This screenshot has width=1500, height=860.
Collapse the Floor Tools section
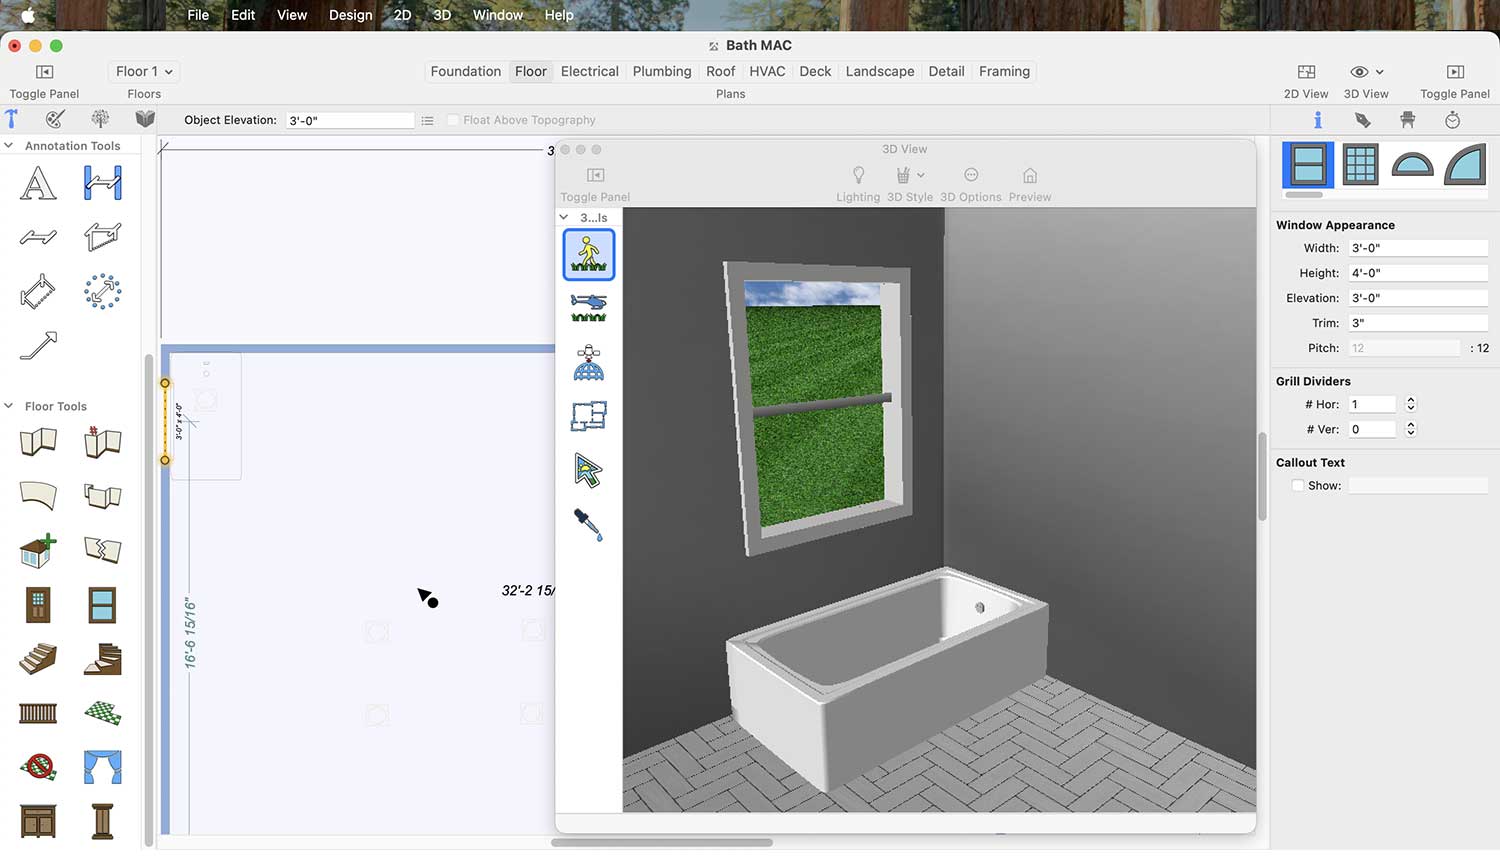(x=9, y=406)
